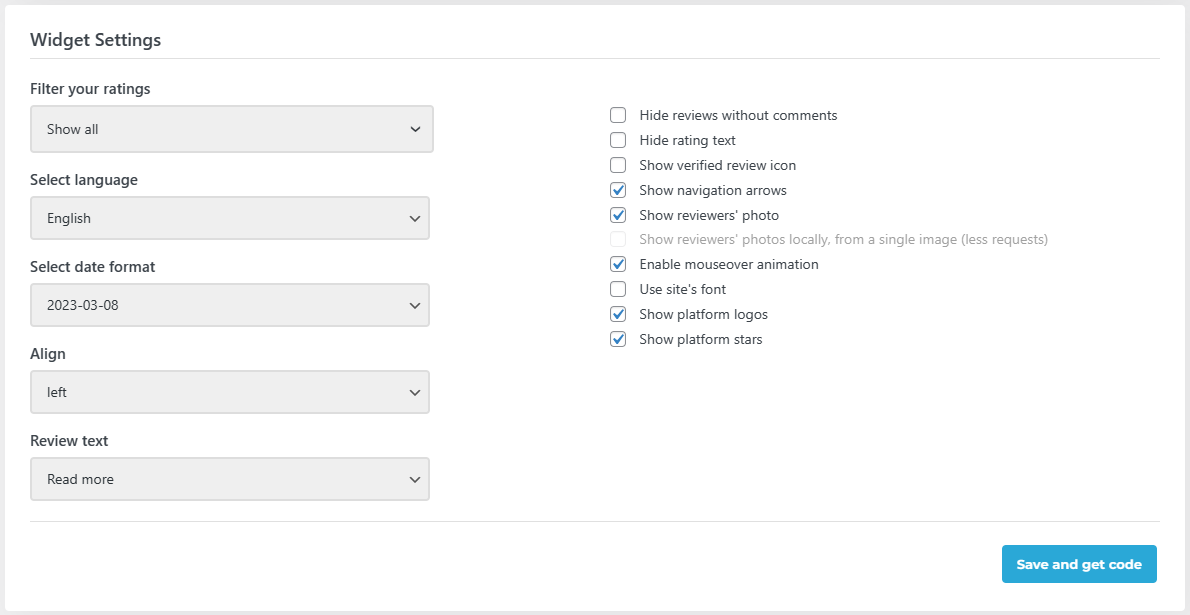The width and height of the screenshot is (1190, 615).
Task: Click the arrow on the left alignment selector
Action: 414,392
